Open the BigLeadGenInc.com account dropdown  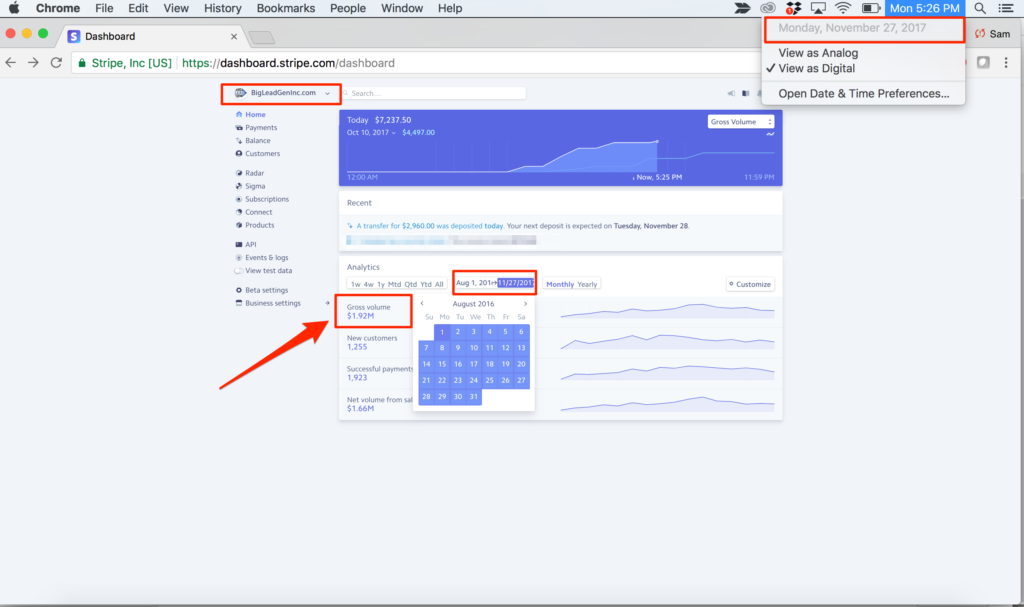(x=282, y=93)
